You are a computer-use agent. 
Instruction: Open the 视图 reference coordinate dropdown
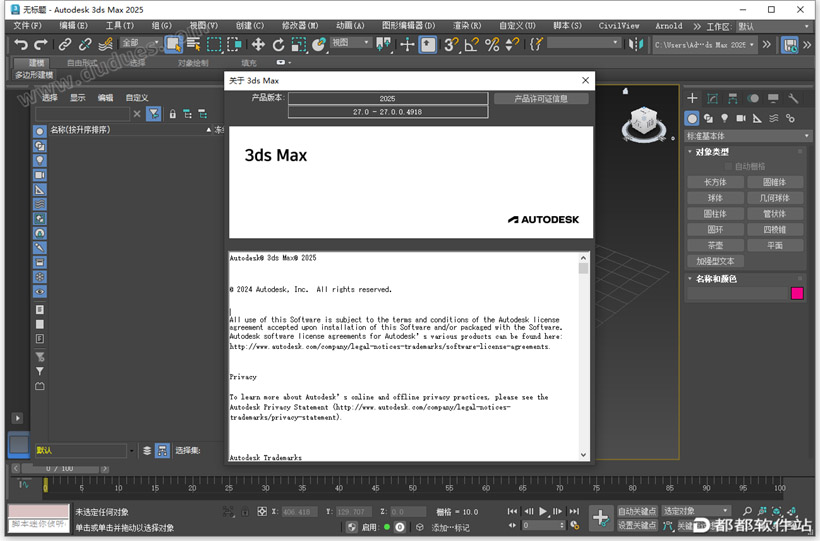(350, 42)
